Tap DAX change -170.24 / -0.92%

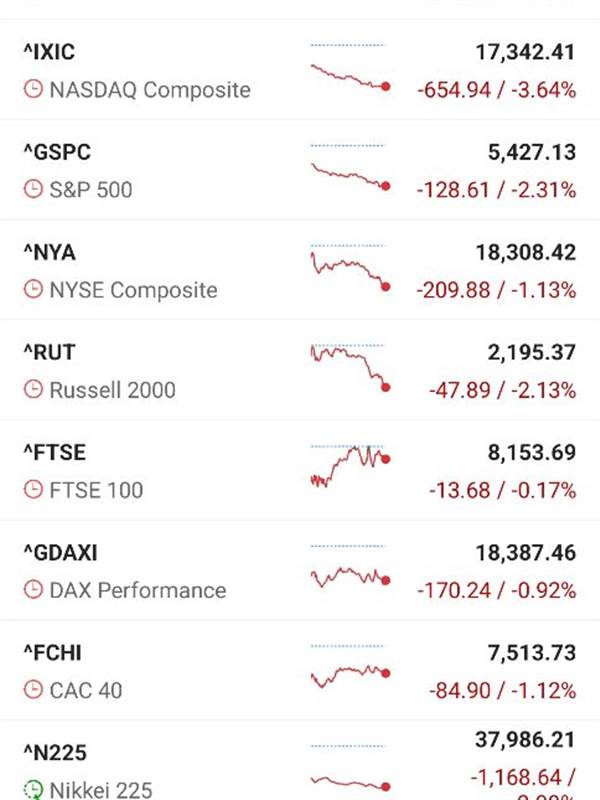[496, 590]
